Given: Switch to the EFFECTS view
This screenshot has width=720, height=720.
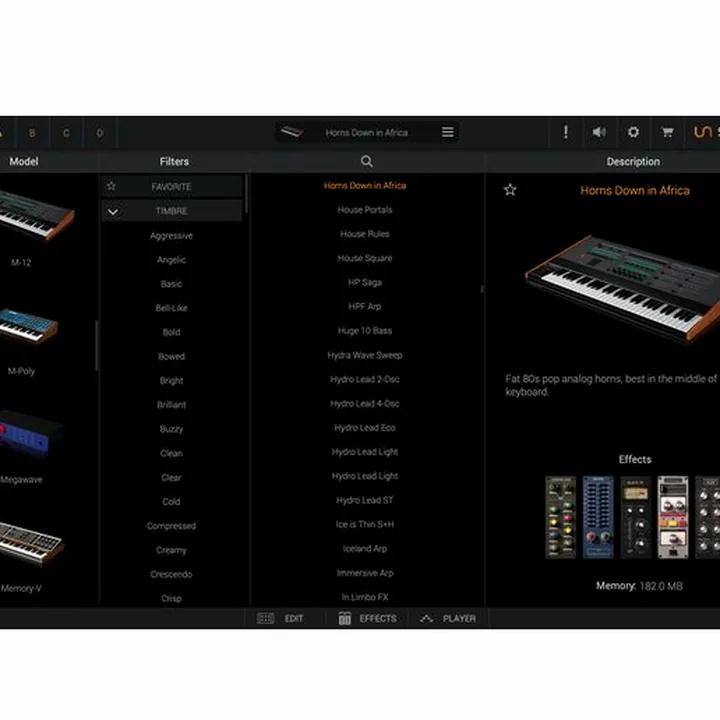Looking at the screenshot, I should point(378,619).
